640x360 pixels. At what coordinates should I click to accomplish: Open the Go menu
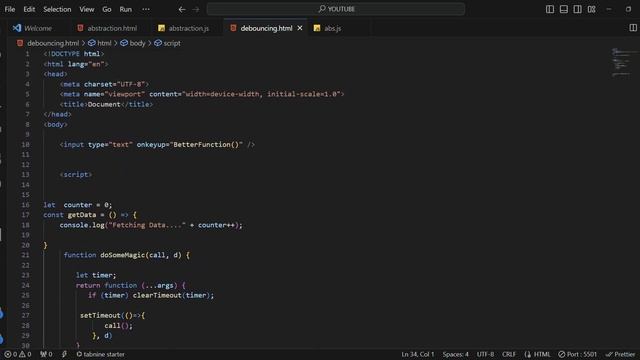pyautogui.click(x=107, y=9)
